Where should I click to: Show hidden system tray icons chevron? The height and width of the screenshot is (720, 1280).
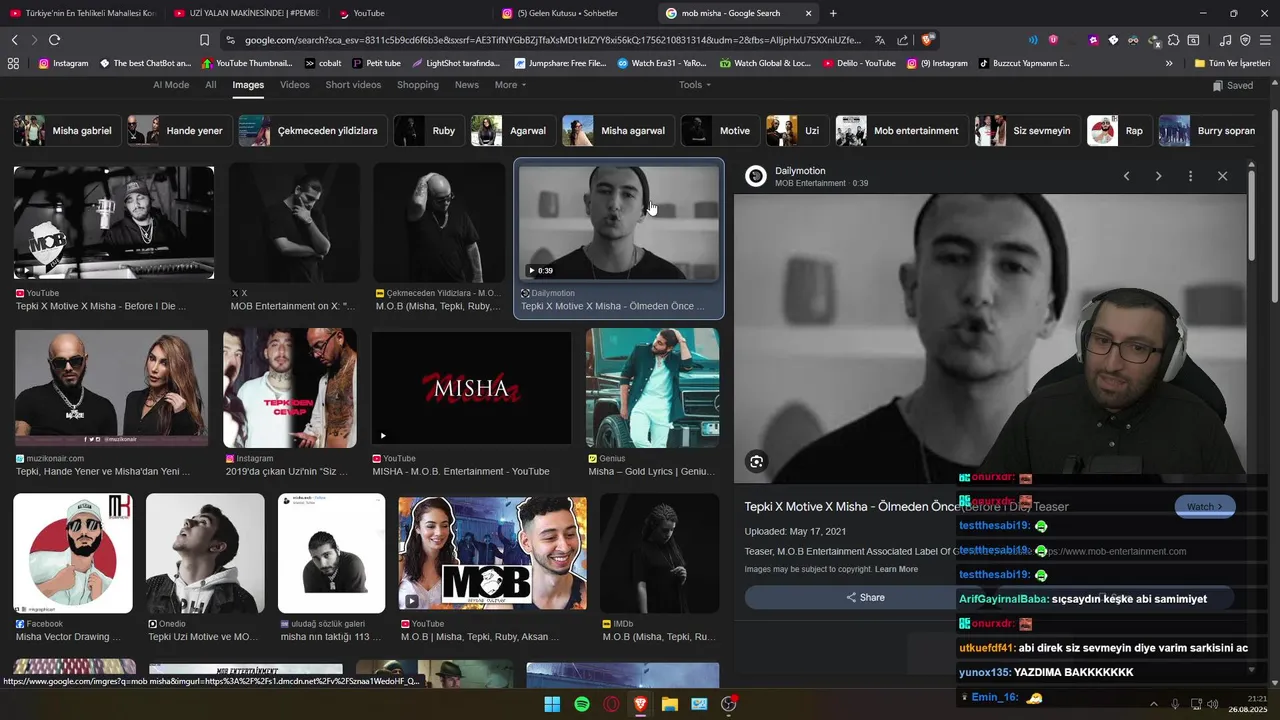click(x=1153, y=704)
